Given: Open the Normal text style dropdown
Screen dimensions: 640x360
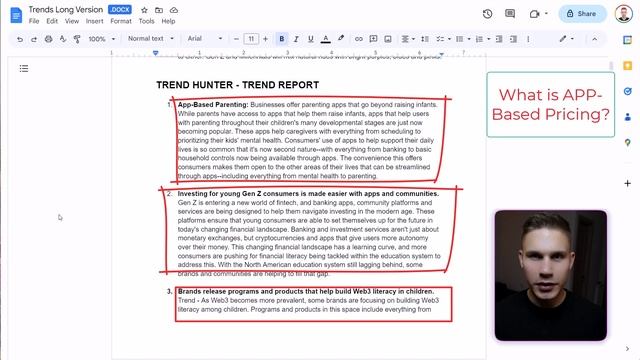Looking at the screenshot, I should click(151, 39).
